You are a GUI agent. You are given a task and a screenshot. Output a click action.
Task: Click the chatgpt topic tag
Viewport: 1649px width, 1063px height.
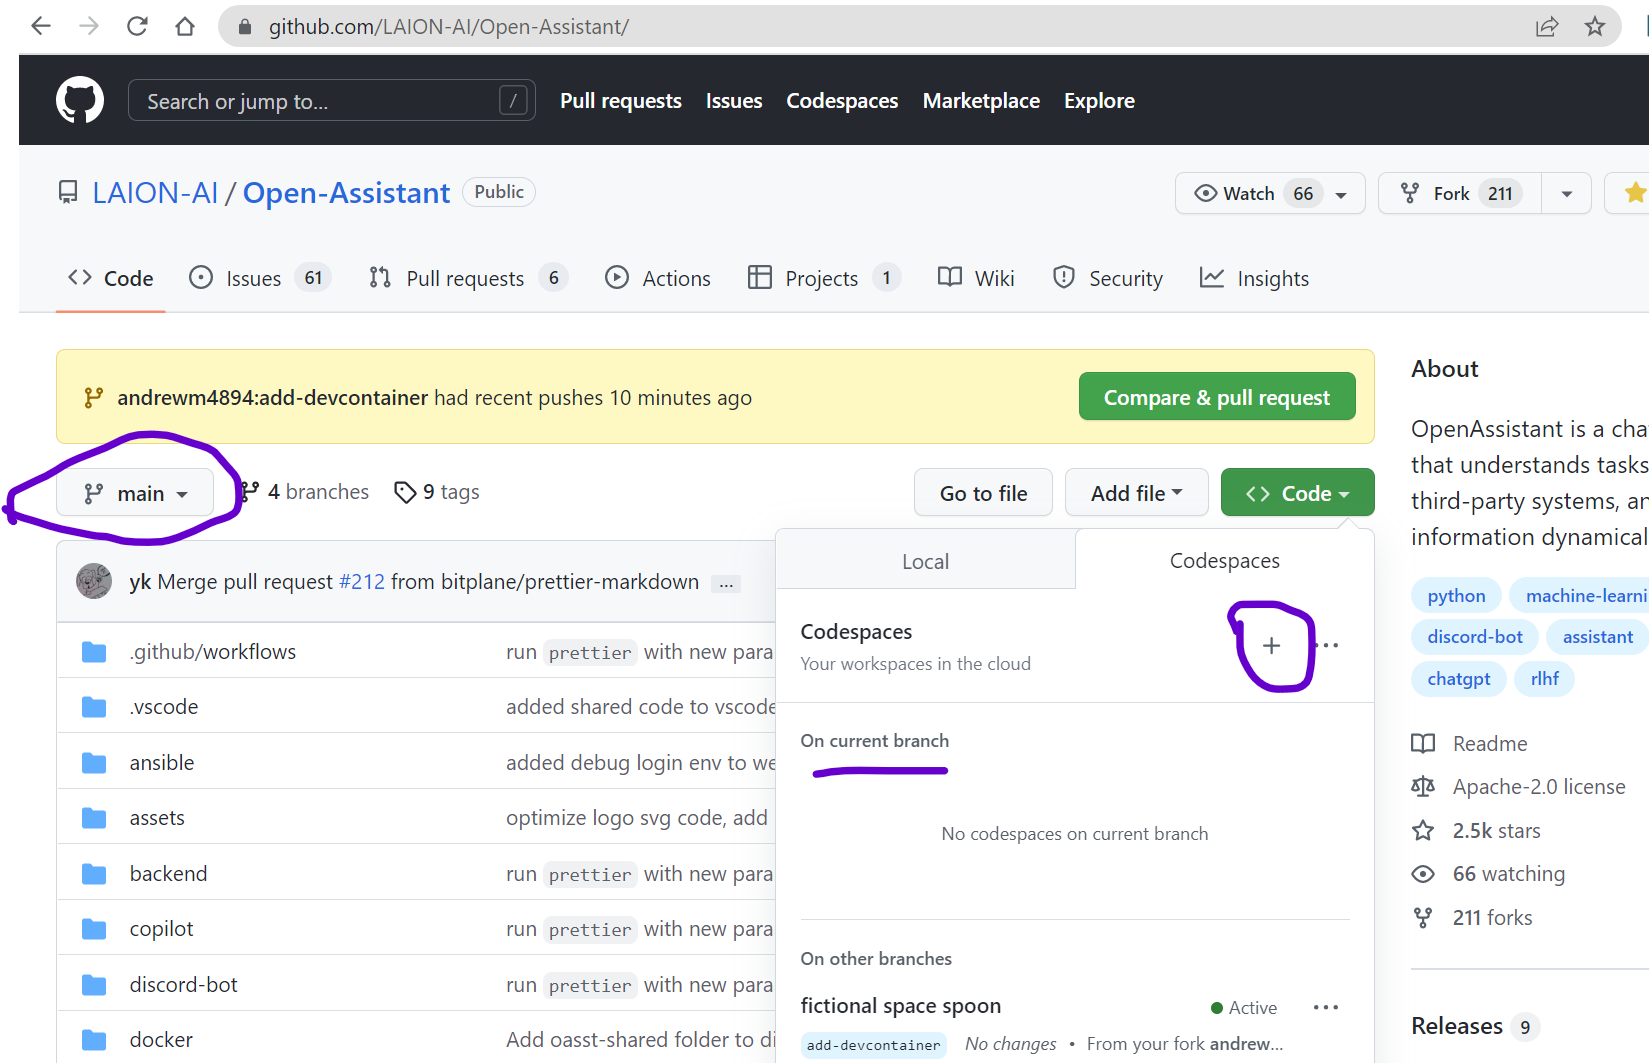point(1459,679)
